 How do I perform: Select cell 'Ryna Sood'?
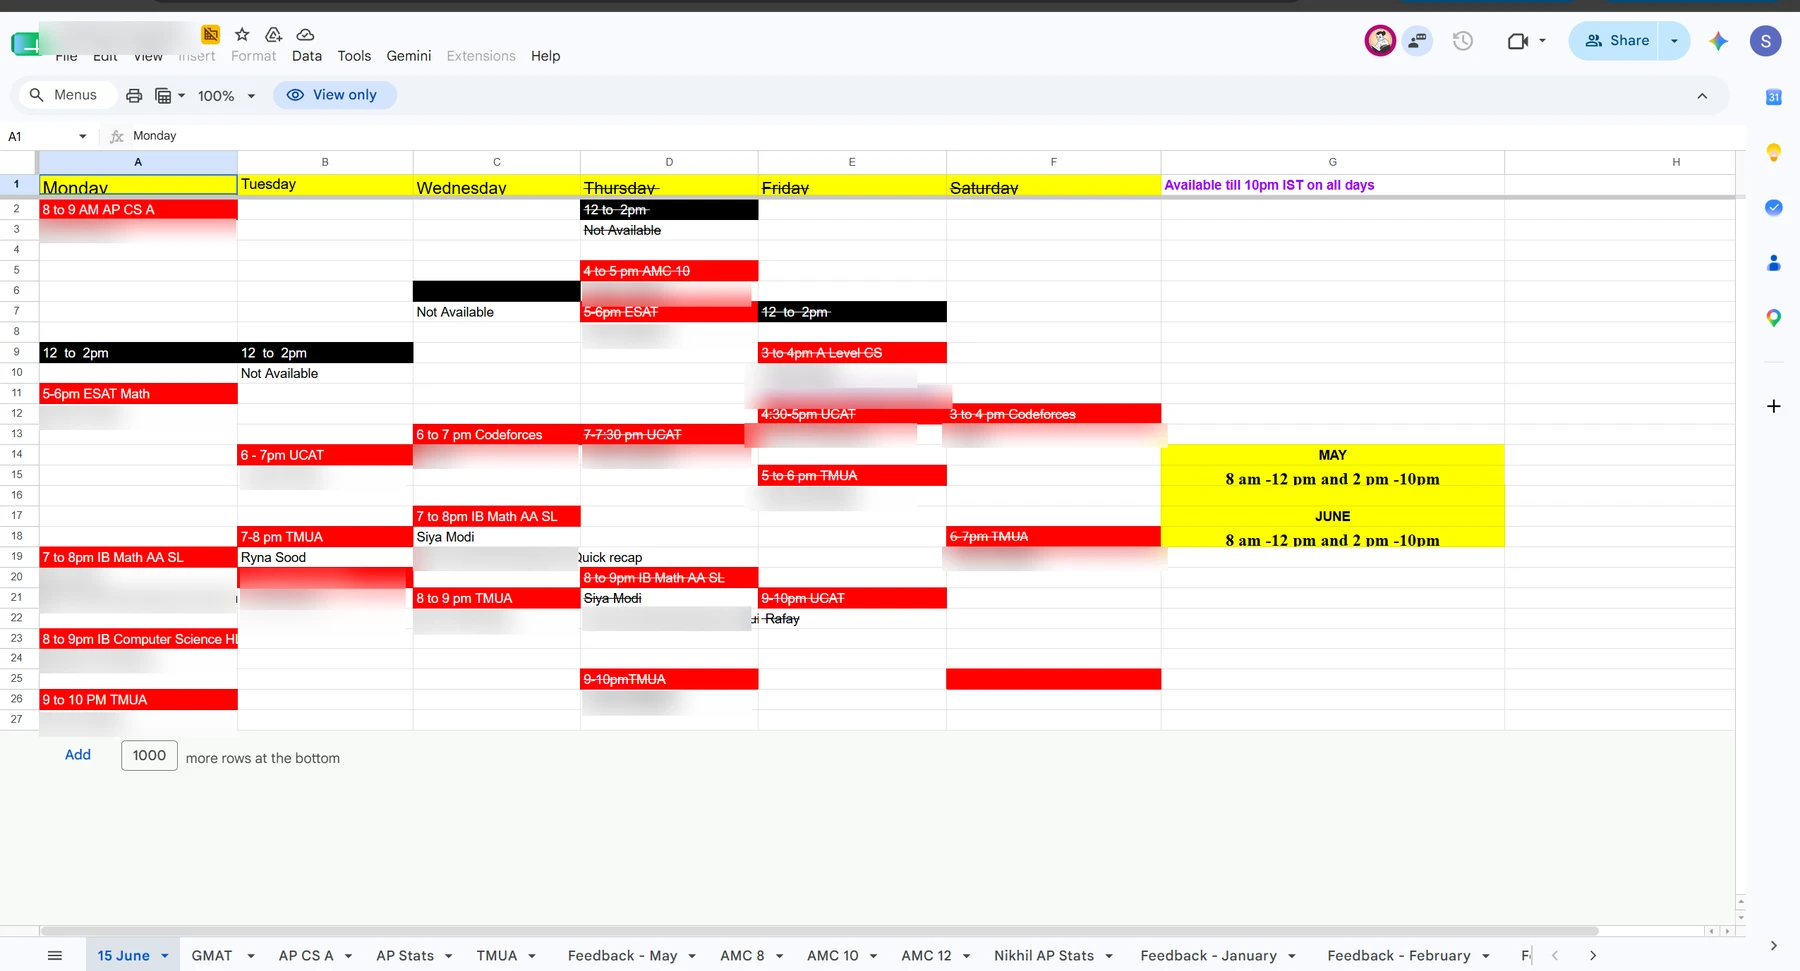[x=325, y=557]
